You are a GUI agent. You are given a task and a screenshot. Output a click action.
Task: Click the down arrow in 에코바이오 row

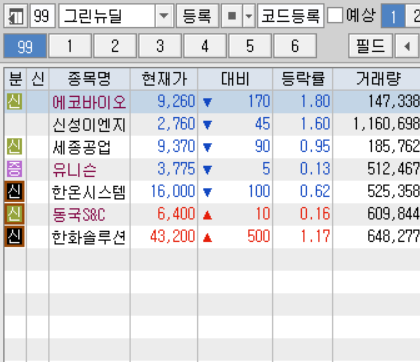click(207, 102)
